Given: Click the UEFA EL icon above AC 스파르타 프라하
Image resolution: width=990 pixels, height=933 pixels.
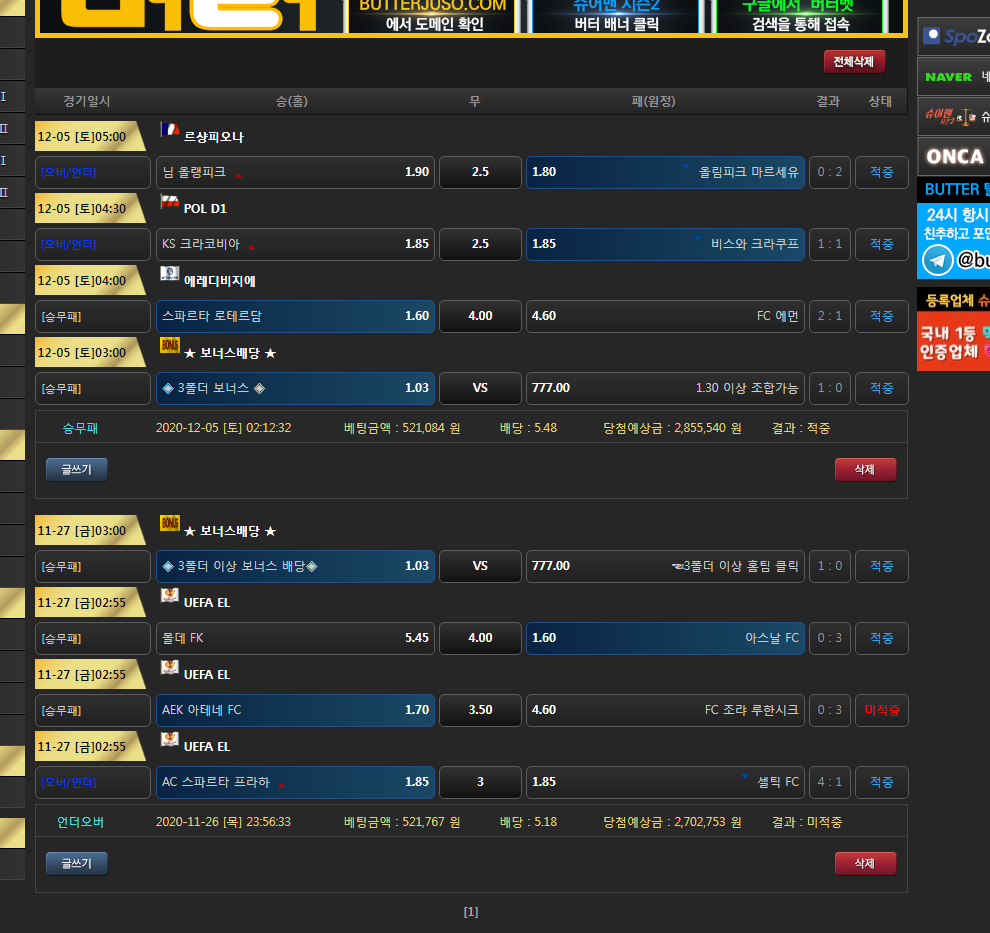Looking at the screenshot, I should [x=169, y=740].
